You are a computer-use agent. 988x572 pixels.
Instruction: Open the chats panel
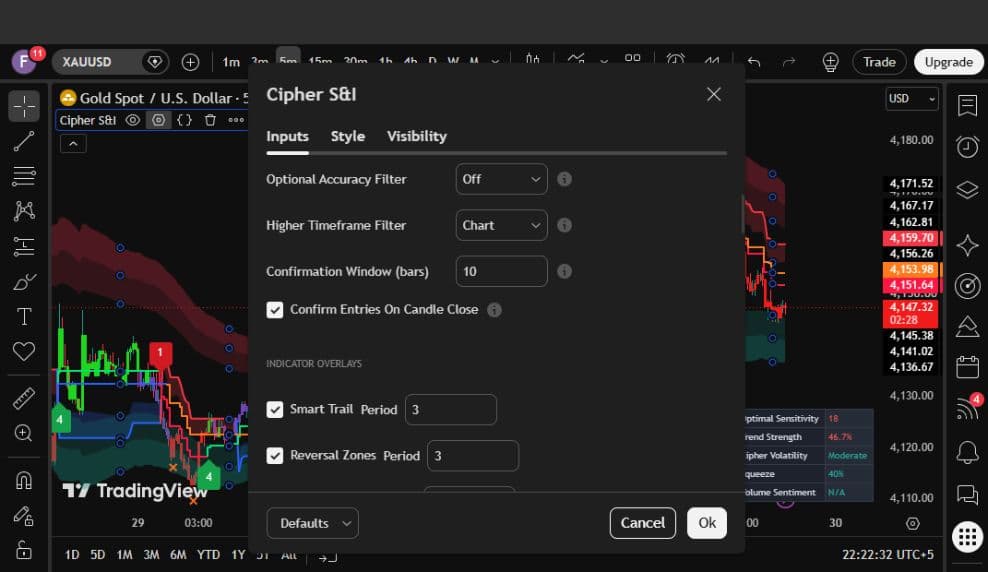pos(967,494)
